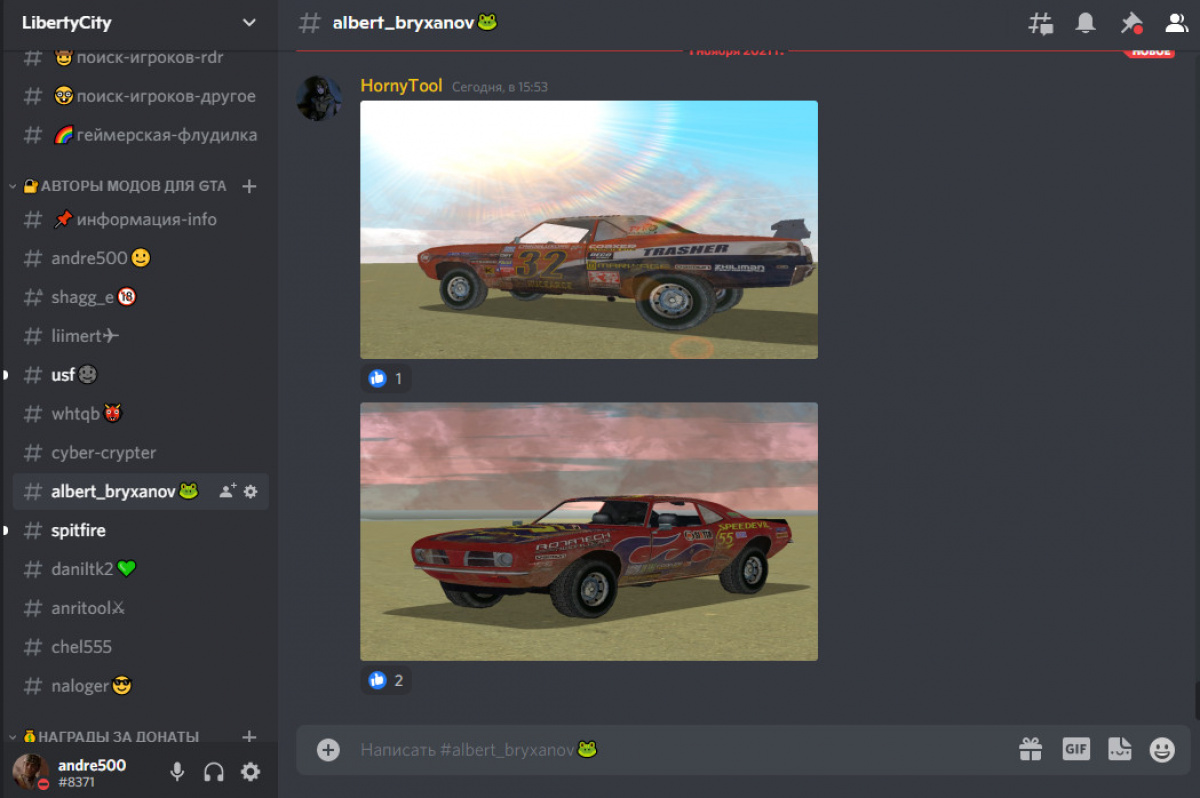This screenshot has height=798, width=1200.
Task: Open spitfire channel
Action: 140,530
